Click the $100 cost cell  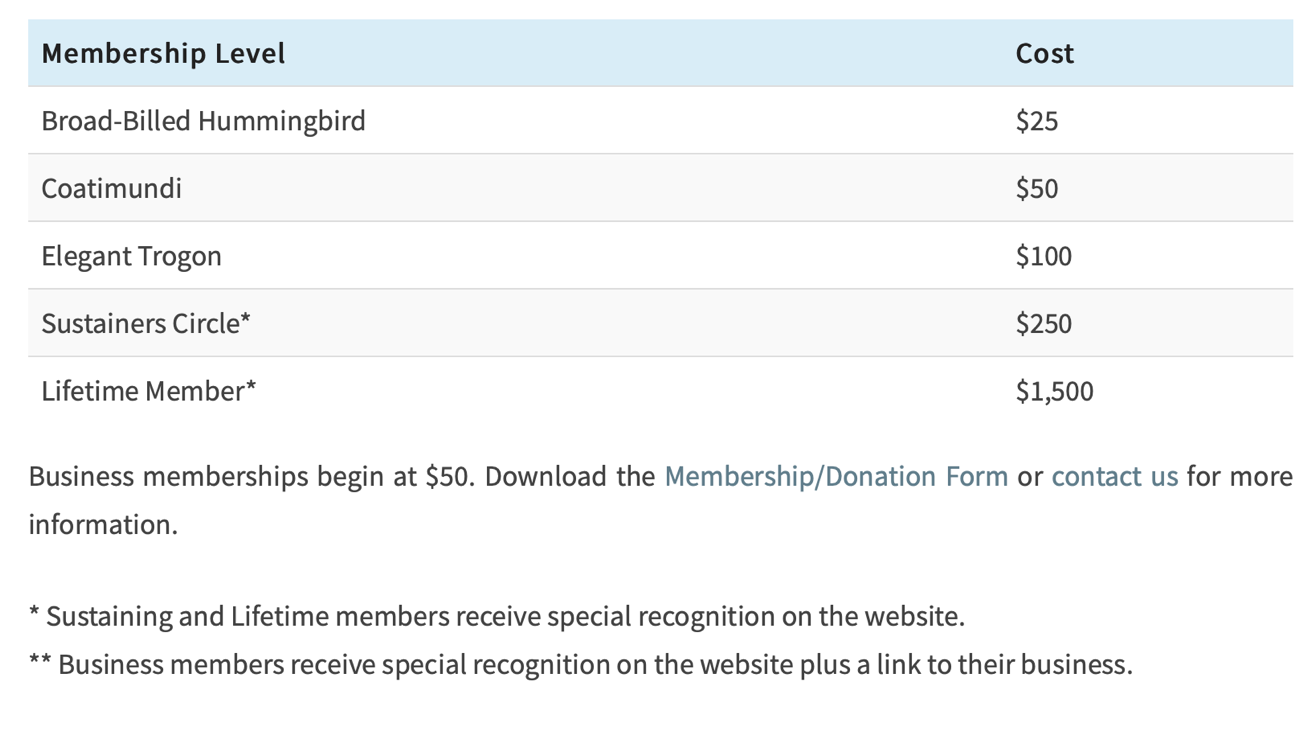tap(1043, 256)
